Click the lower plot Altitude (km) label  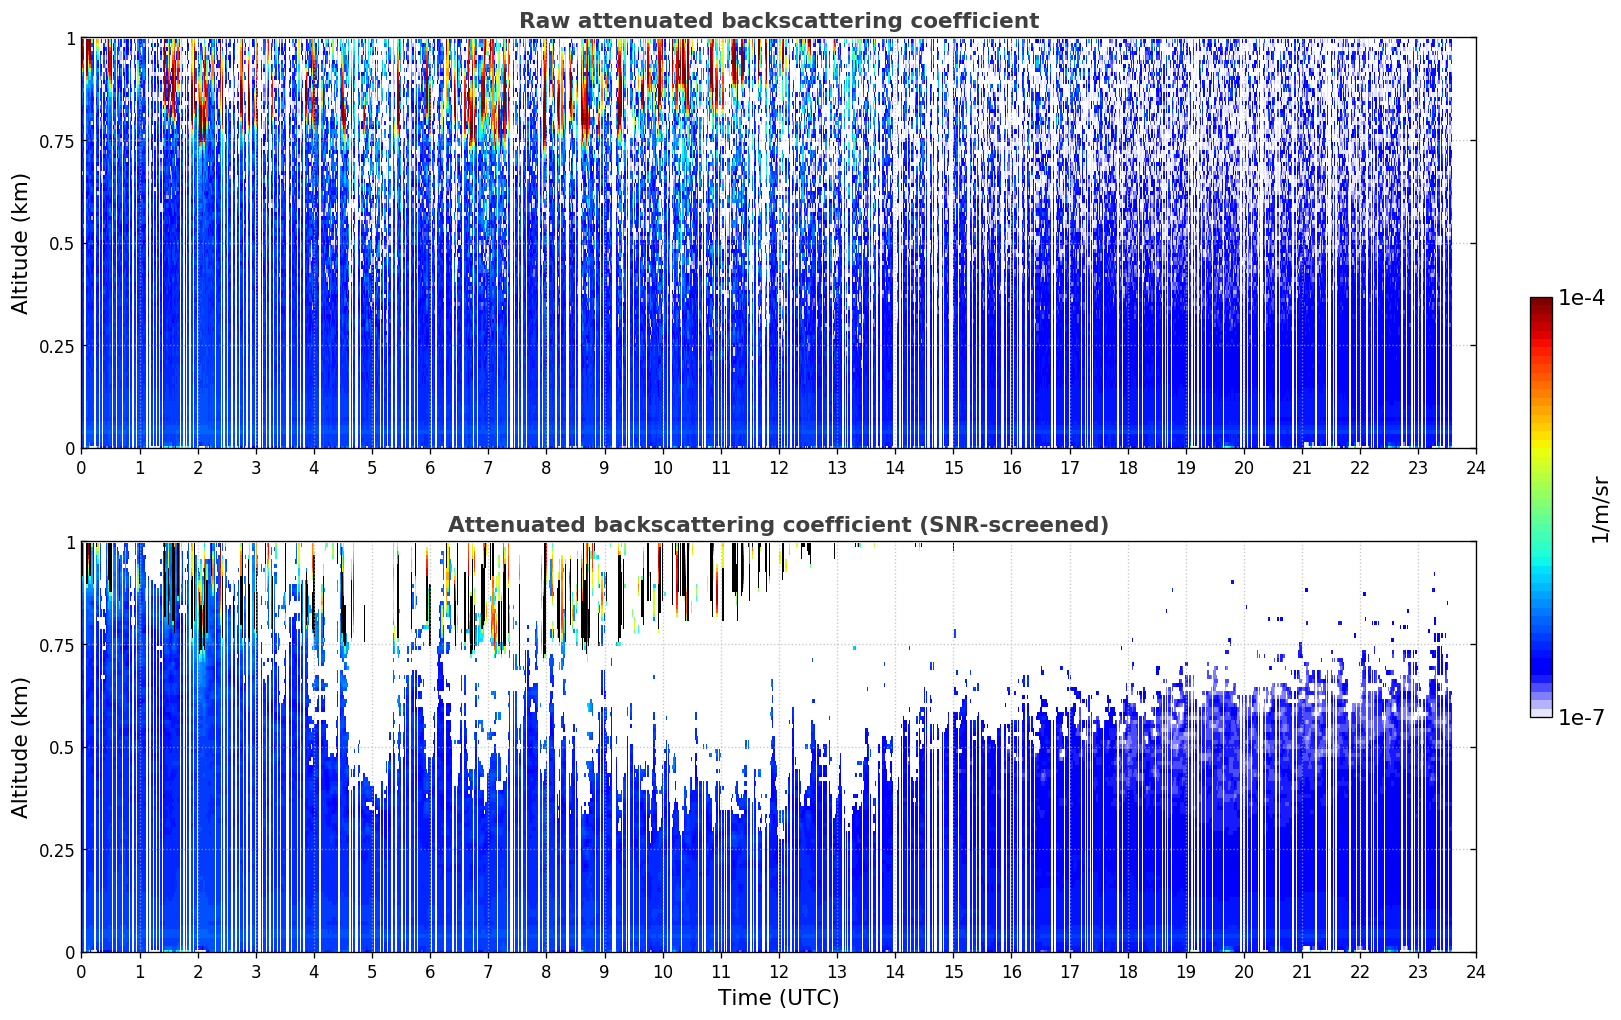pos(21,747)
